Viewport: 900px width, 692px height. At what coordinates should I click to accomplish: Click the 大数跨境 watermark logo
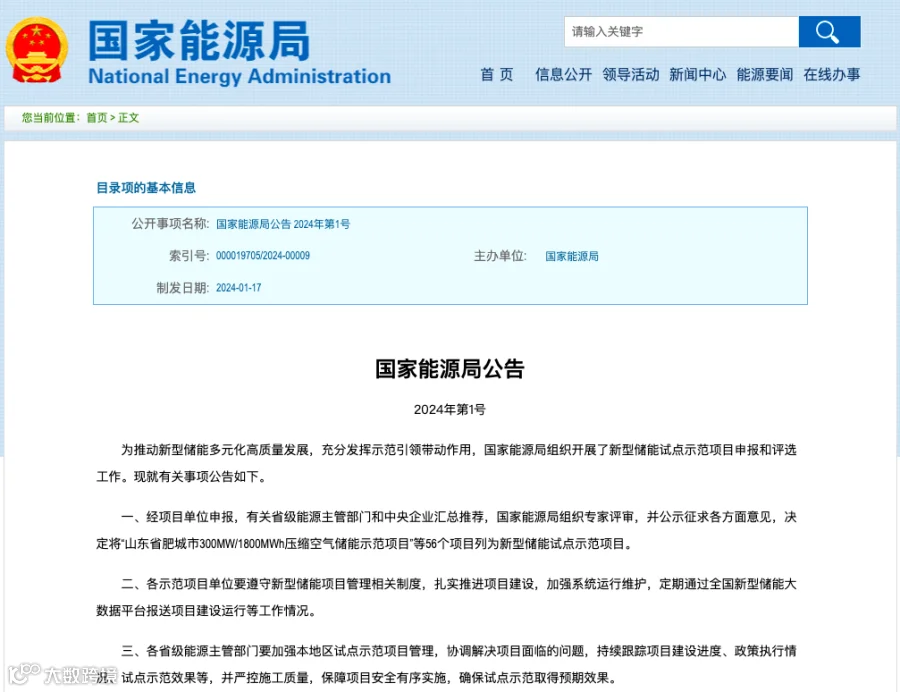(x=63, y=674)
